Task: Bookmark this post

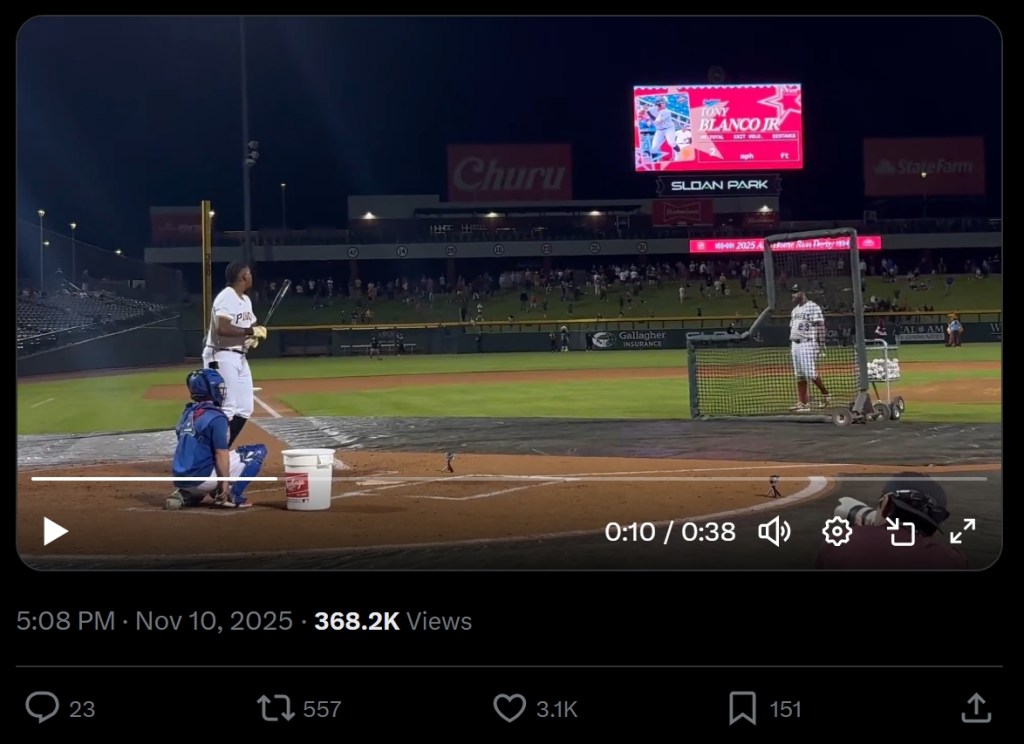Action: (x=742, y=708)
